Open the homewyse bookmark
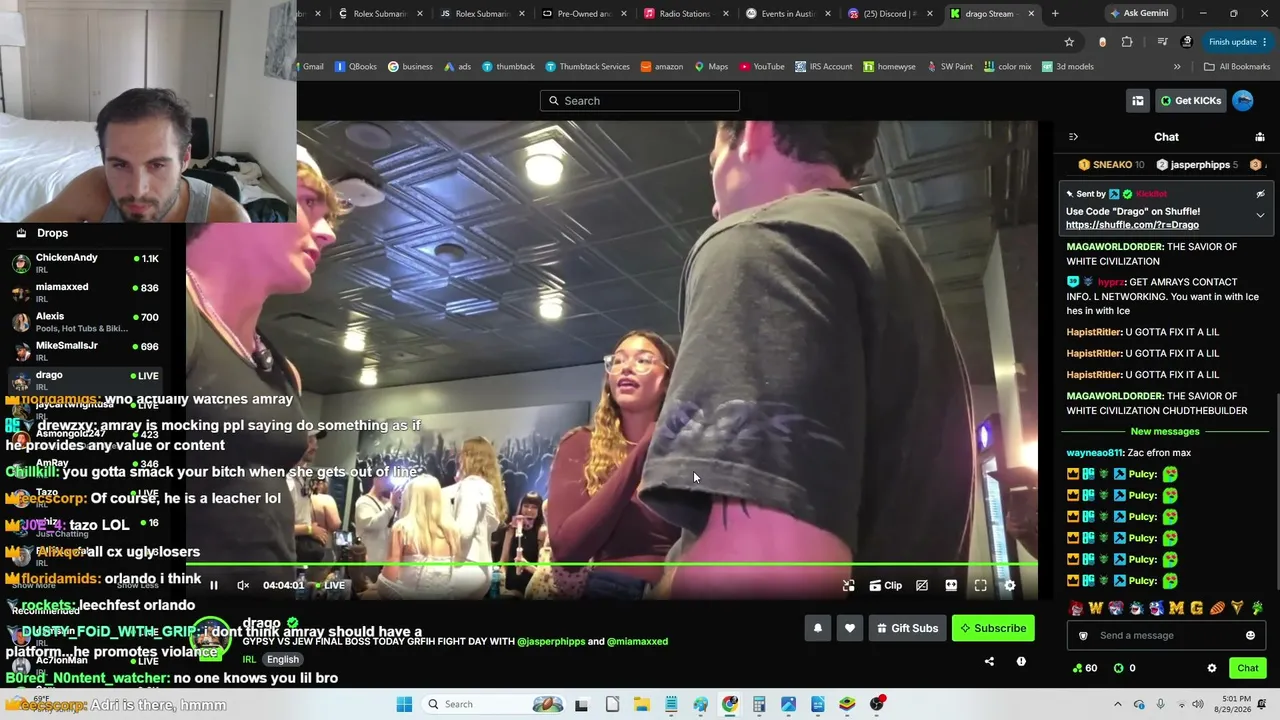This screenshot has height=720, width=1280. [x=889, y=67]
